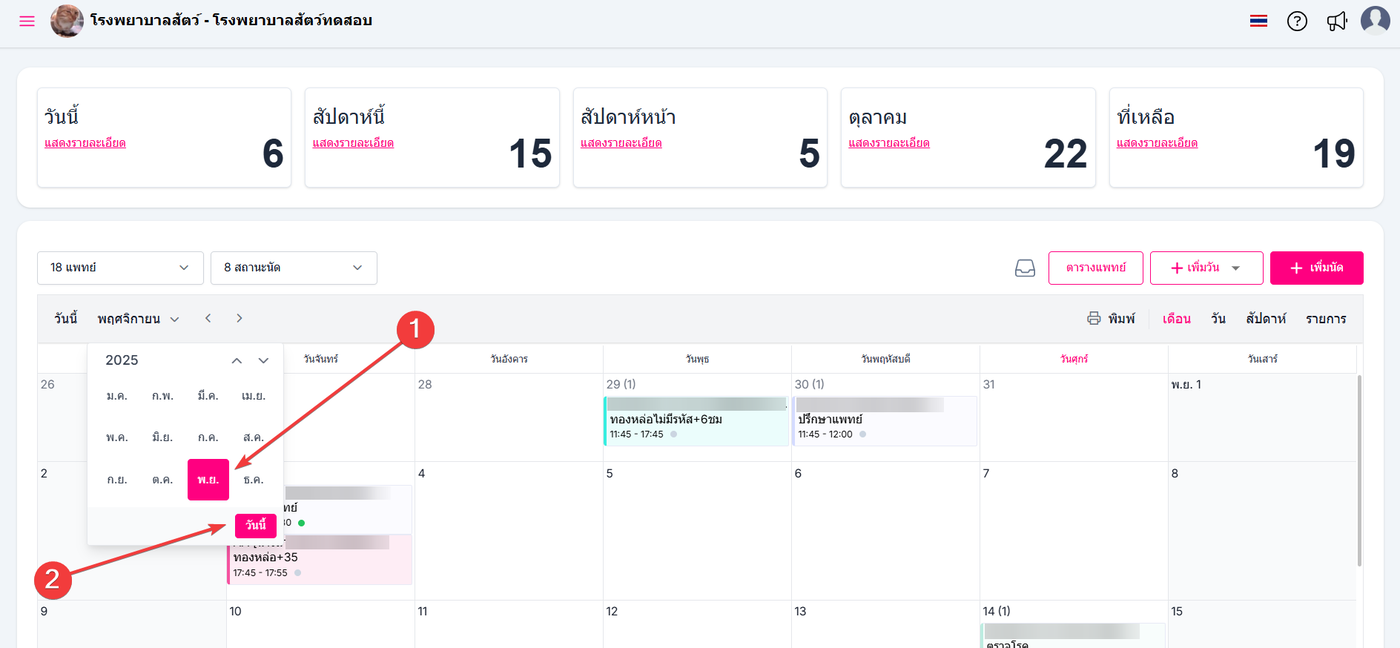
Task: Click แสดงรายละเอียด link under วันนี้ card
Action: point(85,143)
